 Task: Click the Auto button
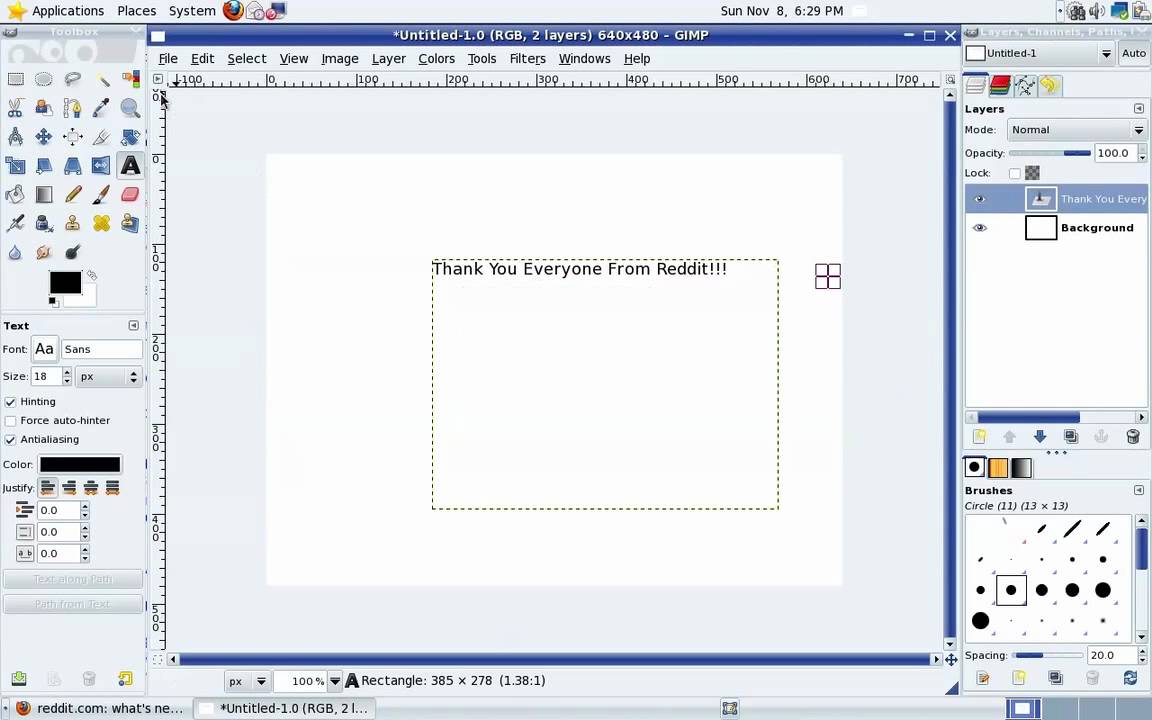point(1134,53)
